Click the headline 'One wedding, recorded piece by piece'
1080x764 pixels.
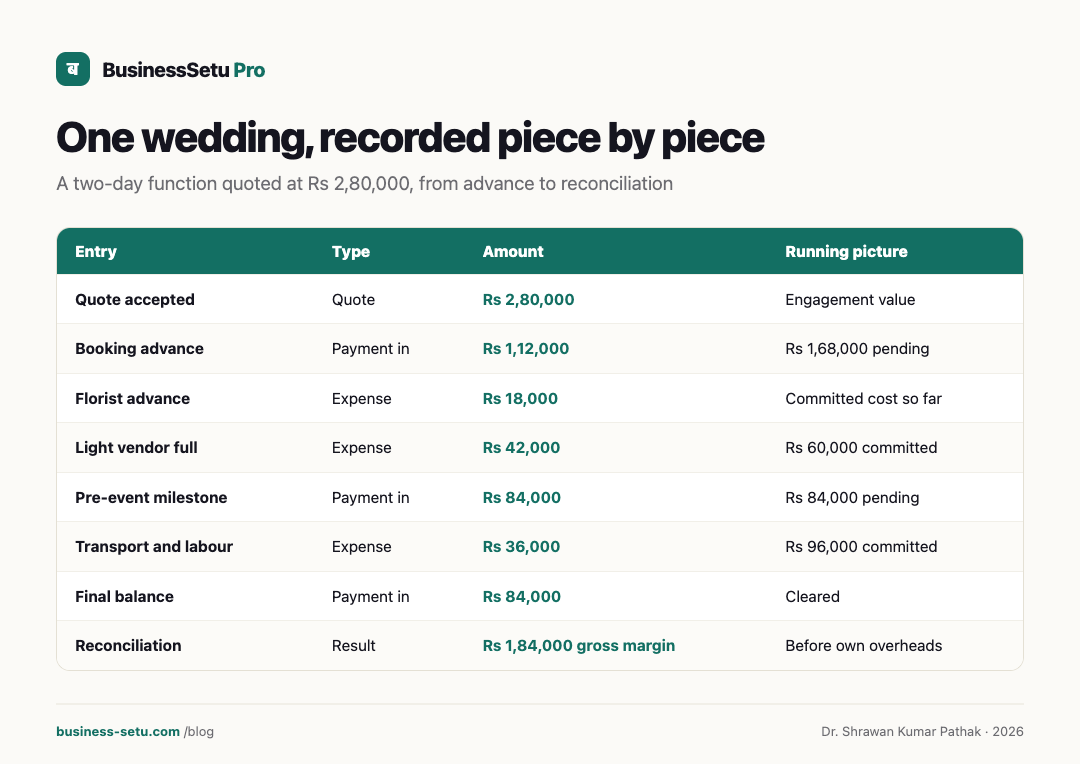click(x=410, y=138)
